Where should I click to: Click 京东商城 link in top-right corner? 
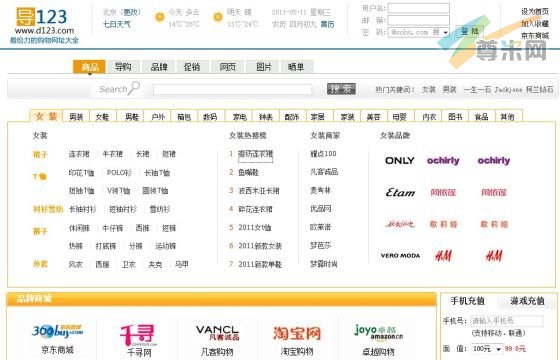pos(535,36)
